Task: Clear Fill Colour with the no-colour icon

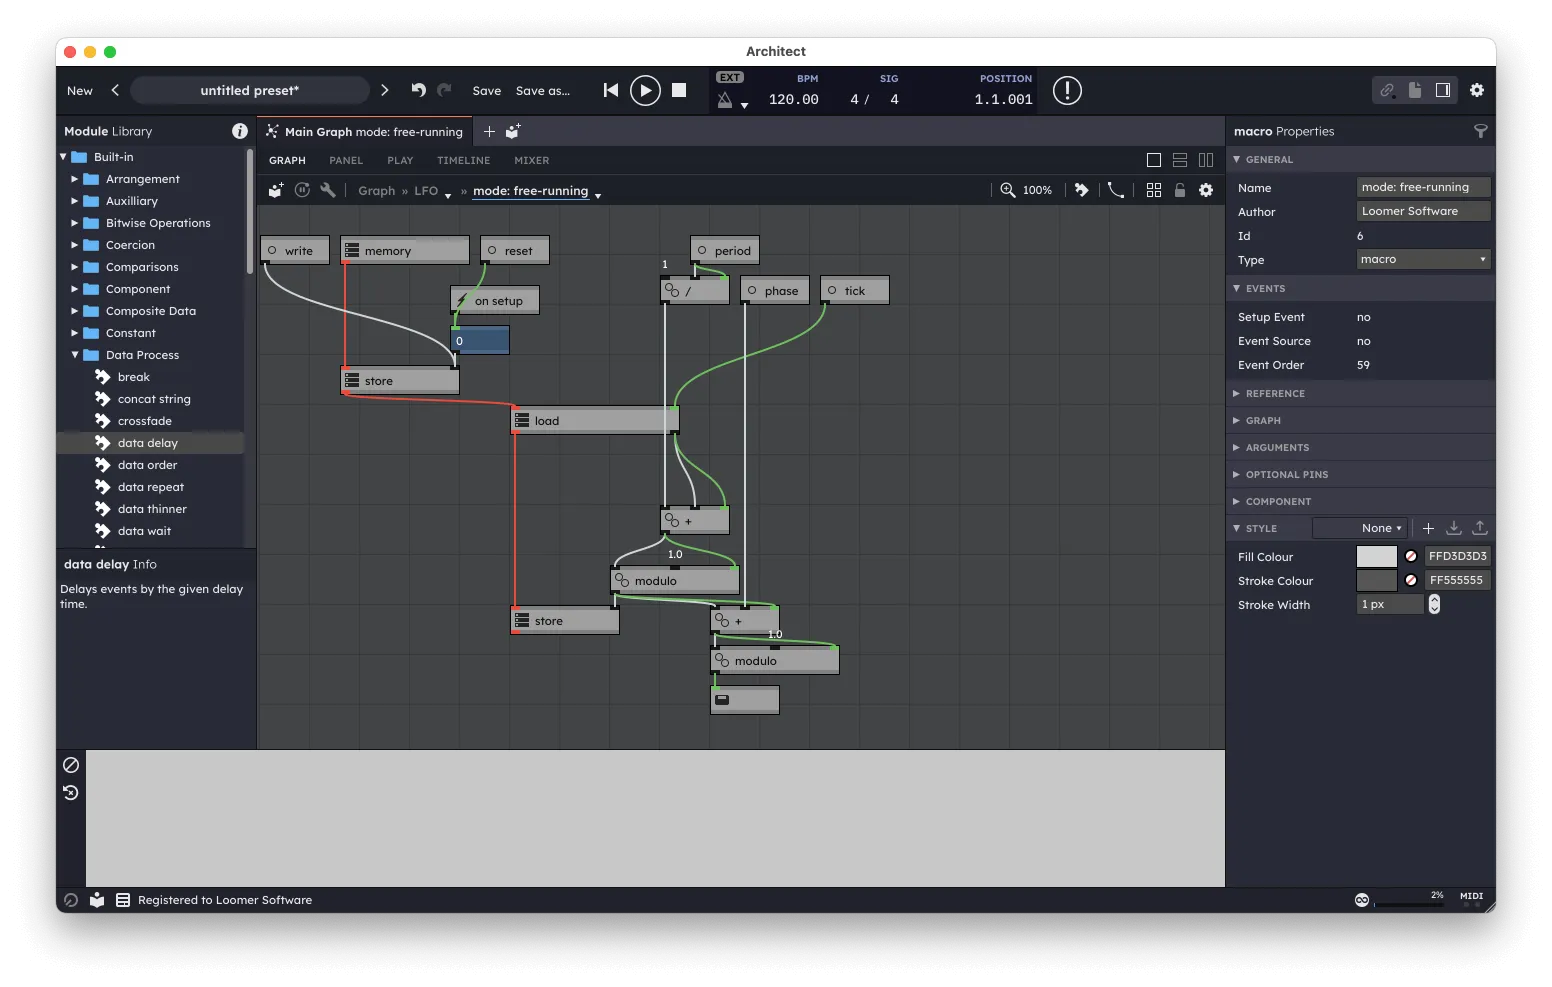Action: pyautogui.click(x=1411, y=556)
